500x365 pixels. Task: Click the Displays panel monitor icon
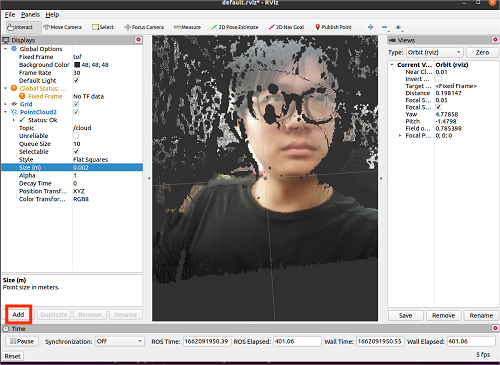pos(6,40)
